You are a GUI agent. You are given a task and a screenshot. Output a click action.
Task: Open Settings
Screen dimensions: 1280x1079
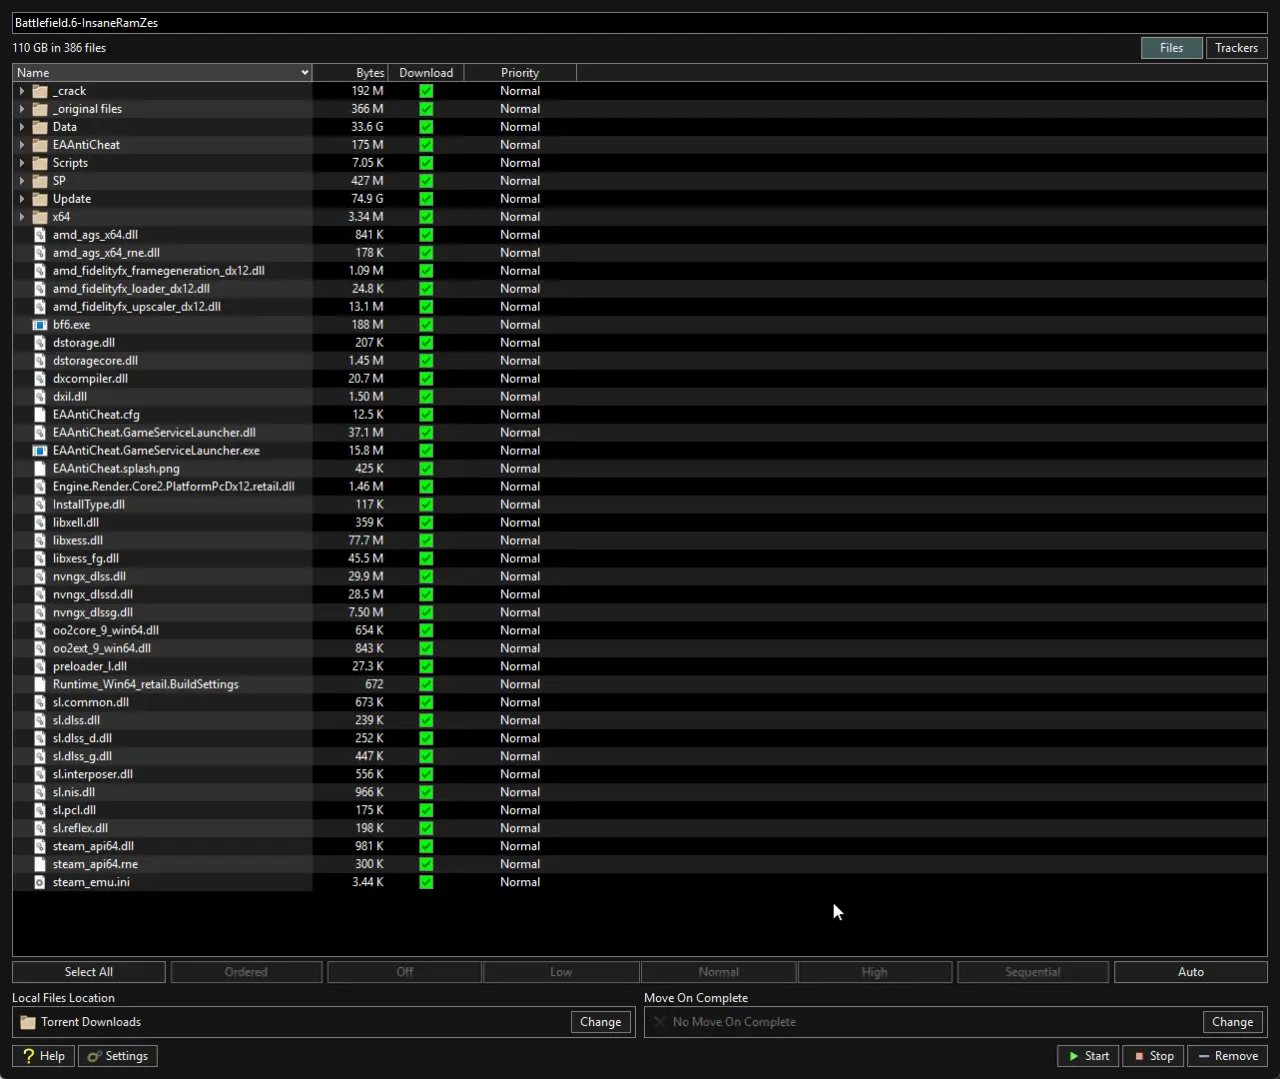click(x=118, y=1056)
